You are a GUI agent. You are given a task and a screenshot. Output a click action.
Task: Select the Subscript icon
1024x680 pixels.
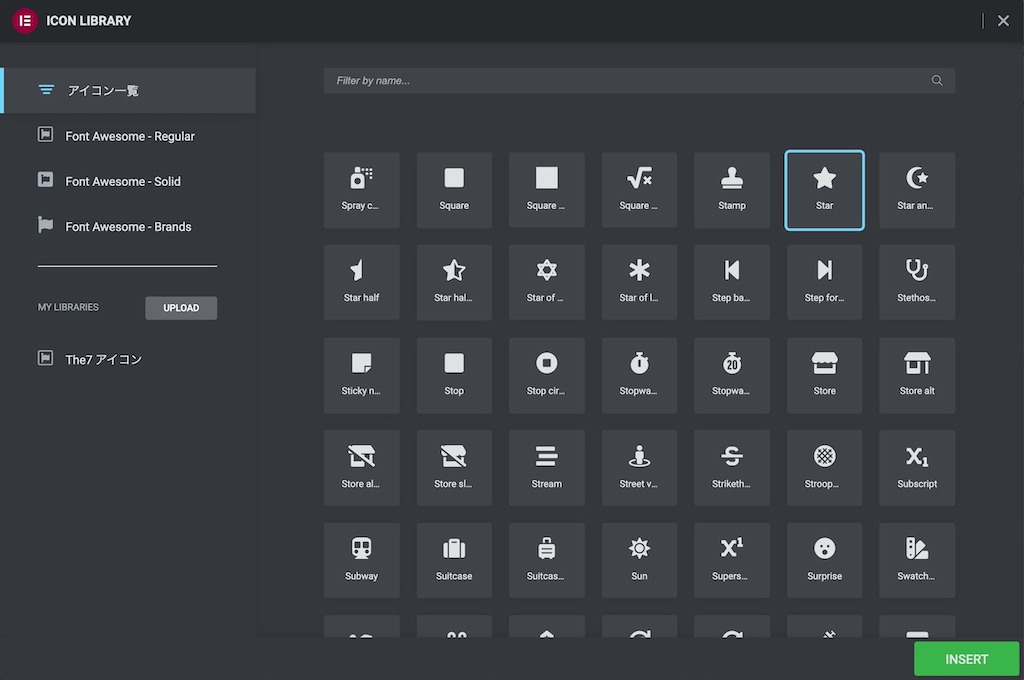point(916,467)
